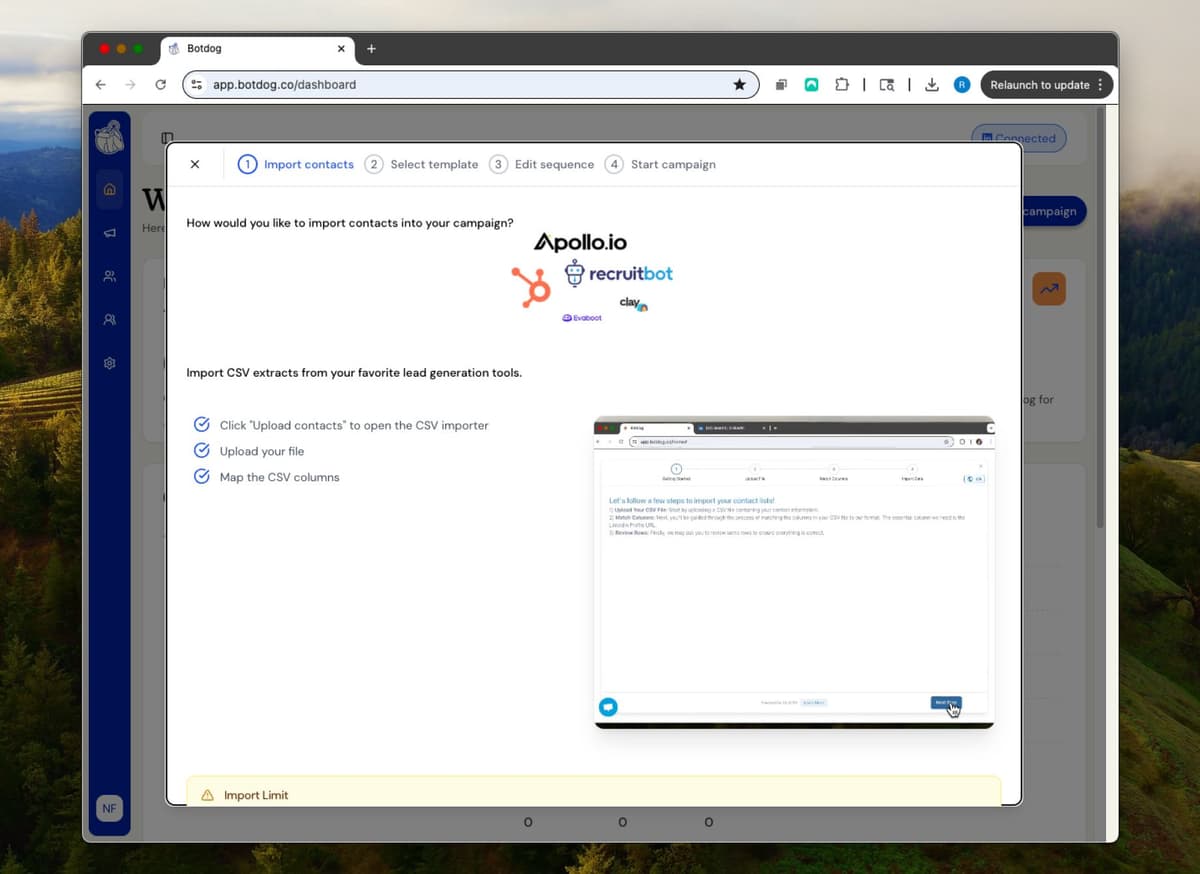Open the settings gear icon in sidebar

click(x=110, y=363)
